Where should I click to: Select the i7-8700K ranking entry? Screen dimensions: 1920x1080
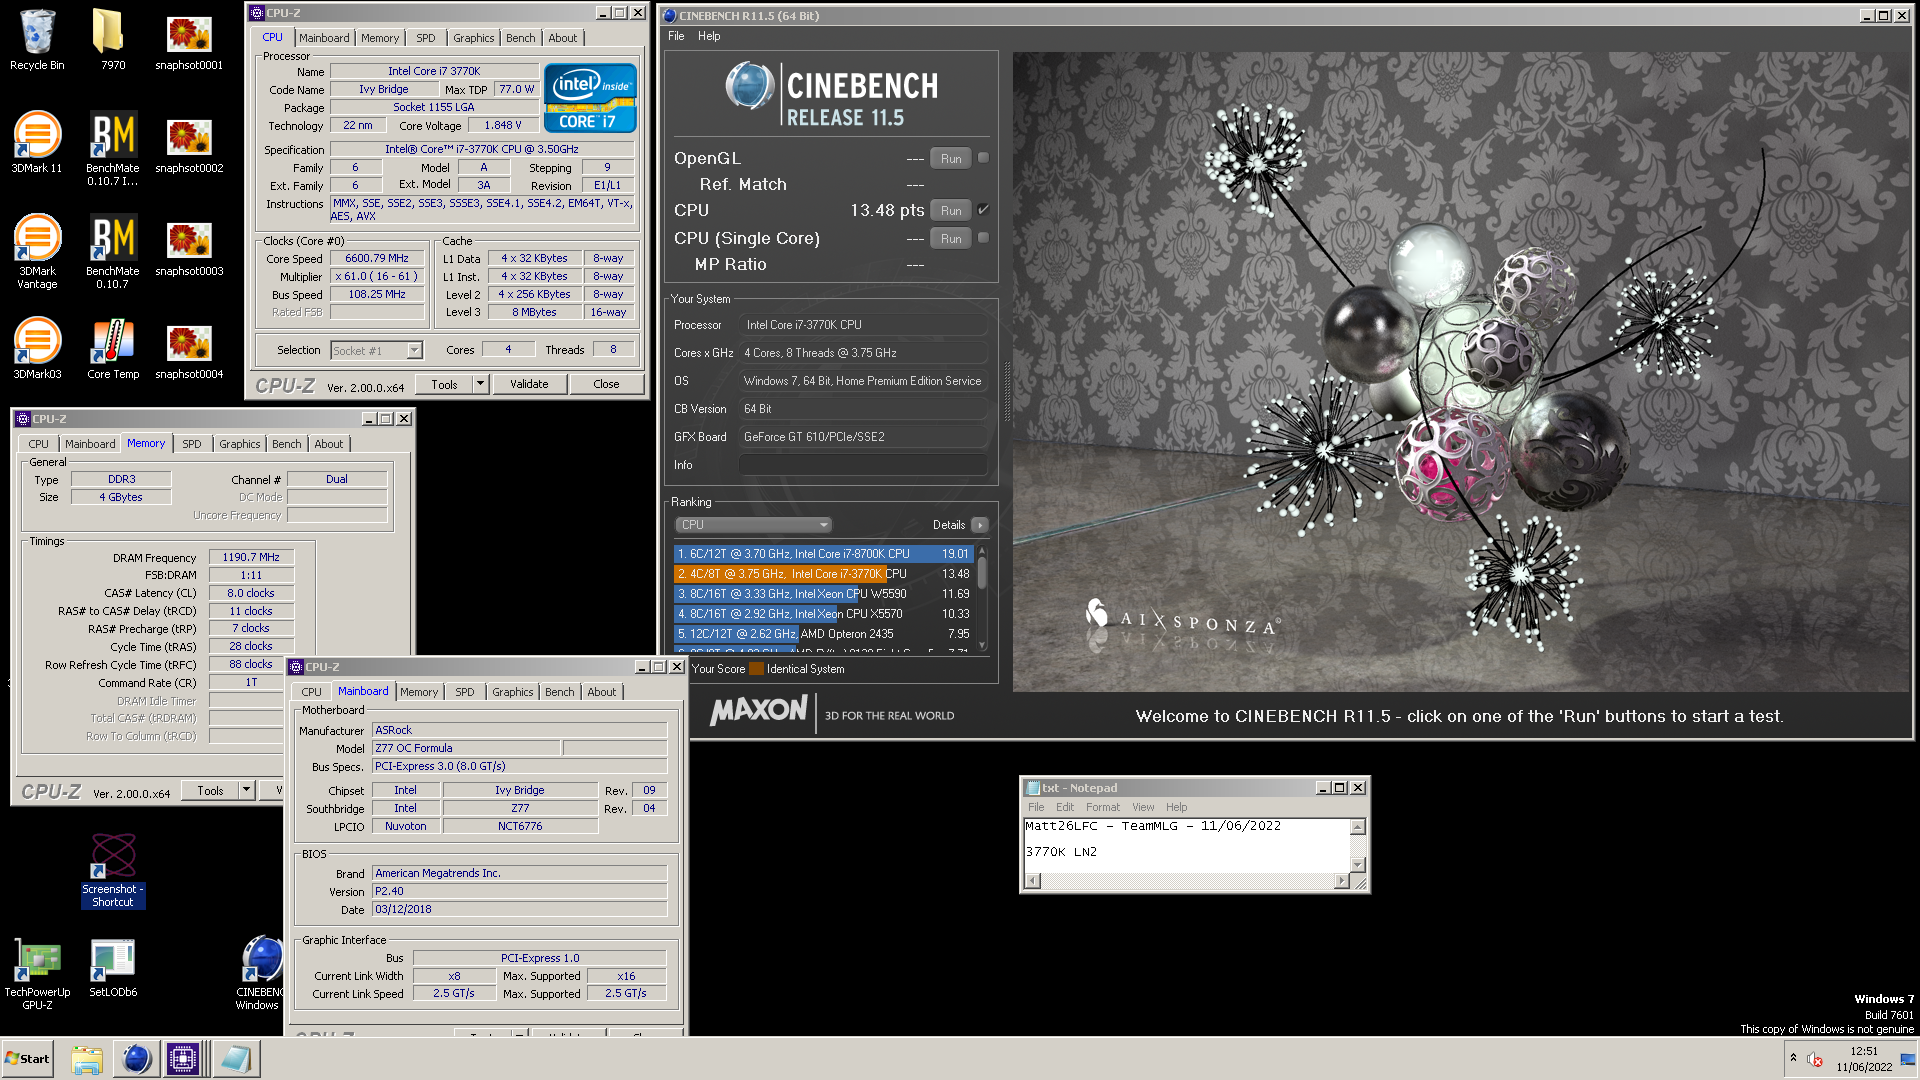824,554
